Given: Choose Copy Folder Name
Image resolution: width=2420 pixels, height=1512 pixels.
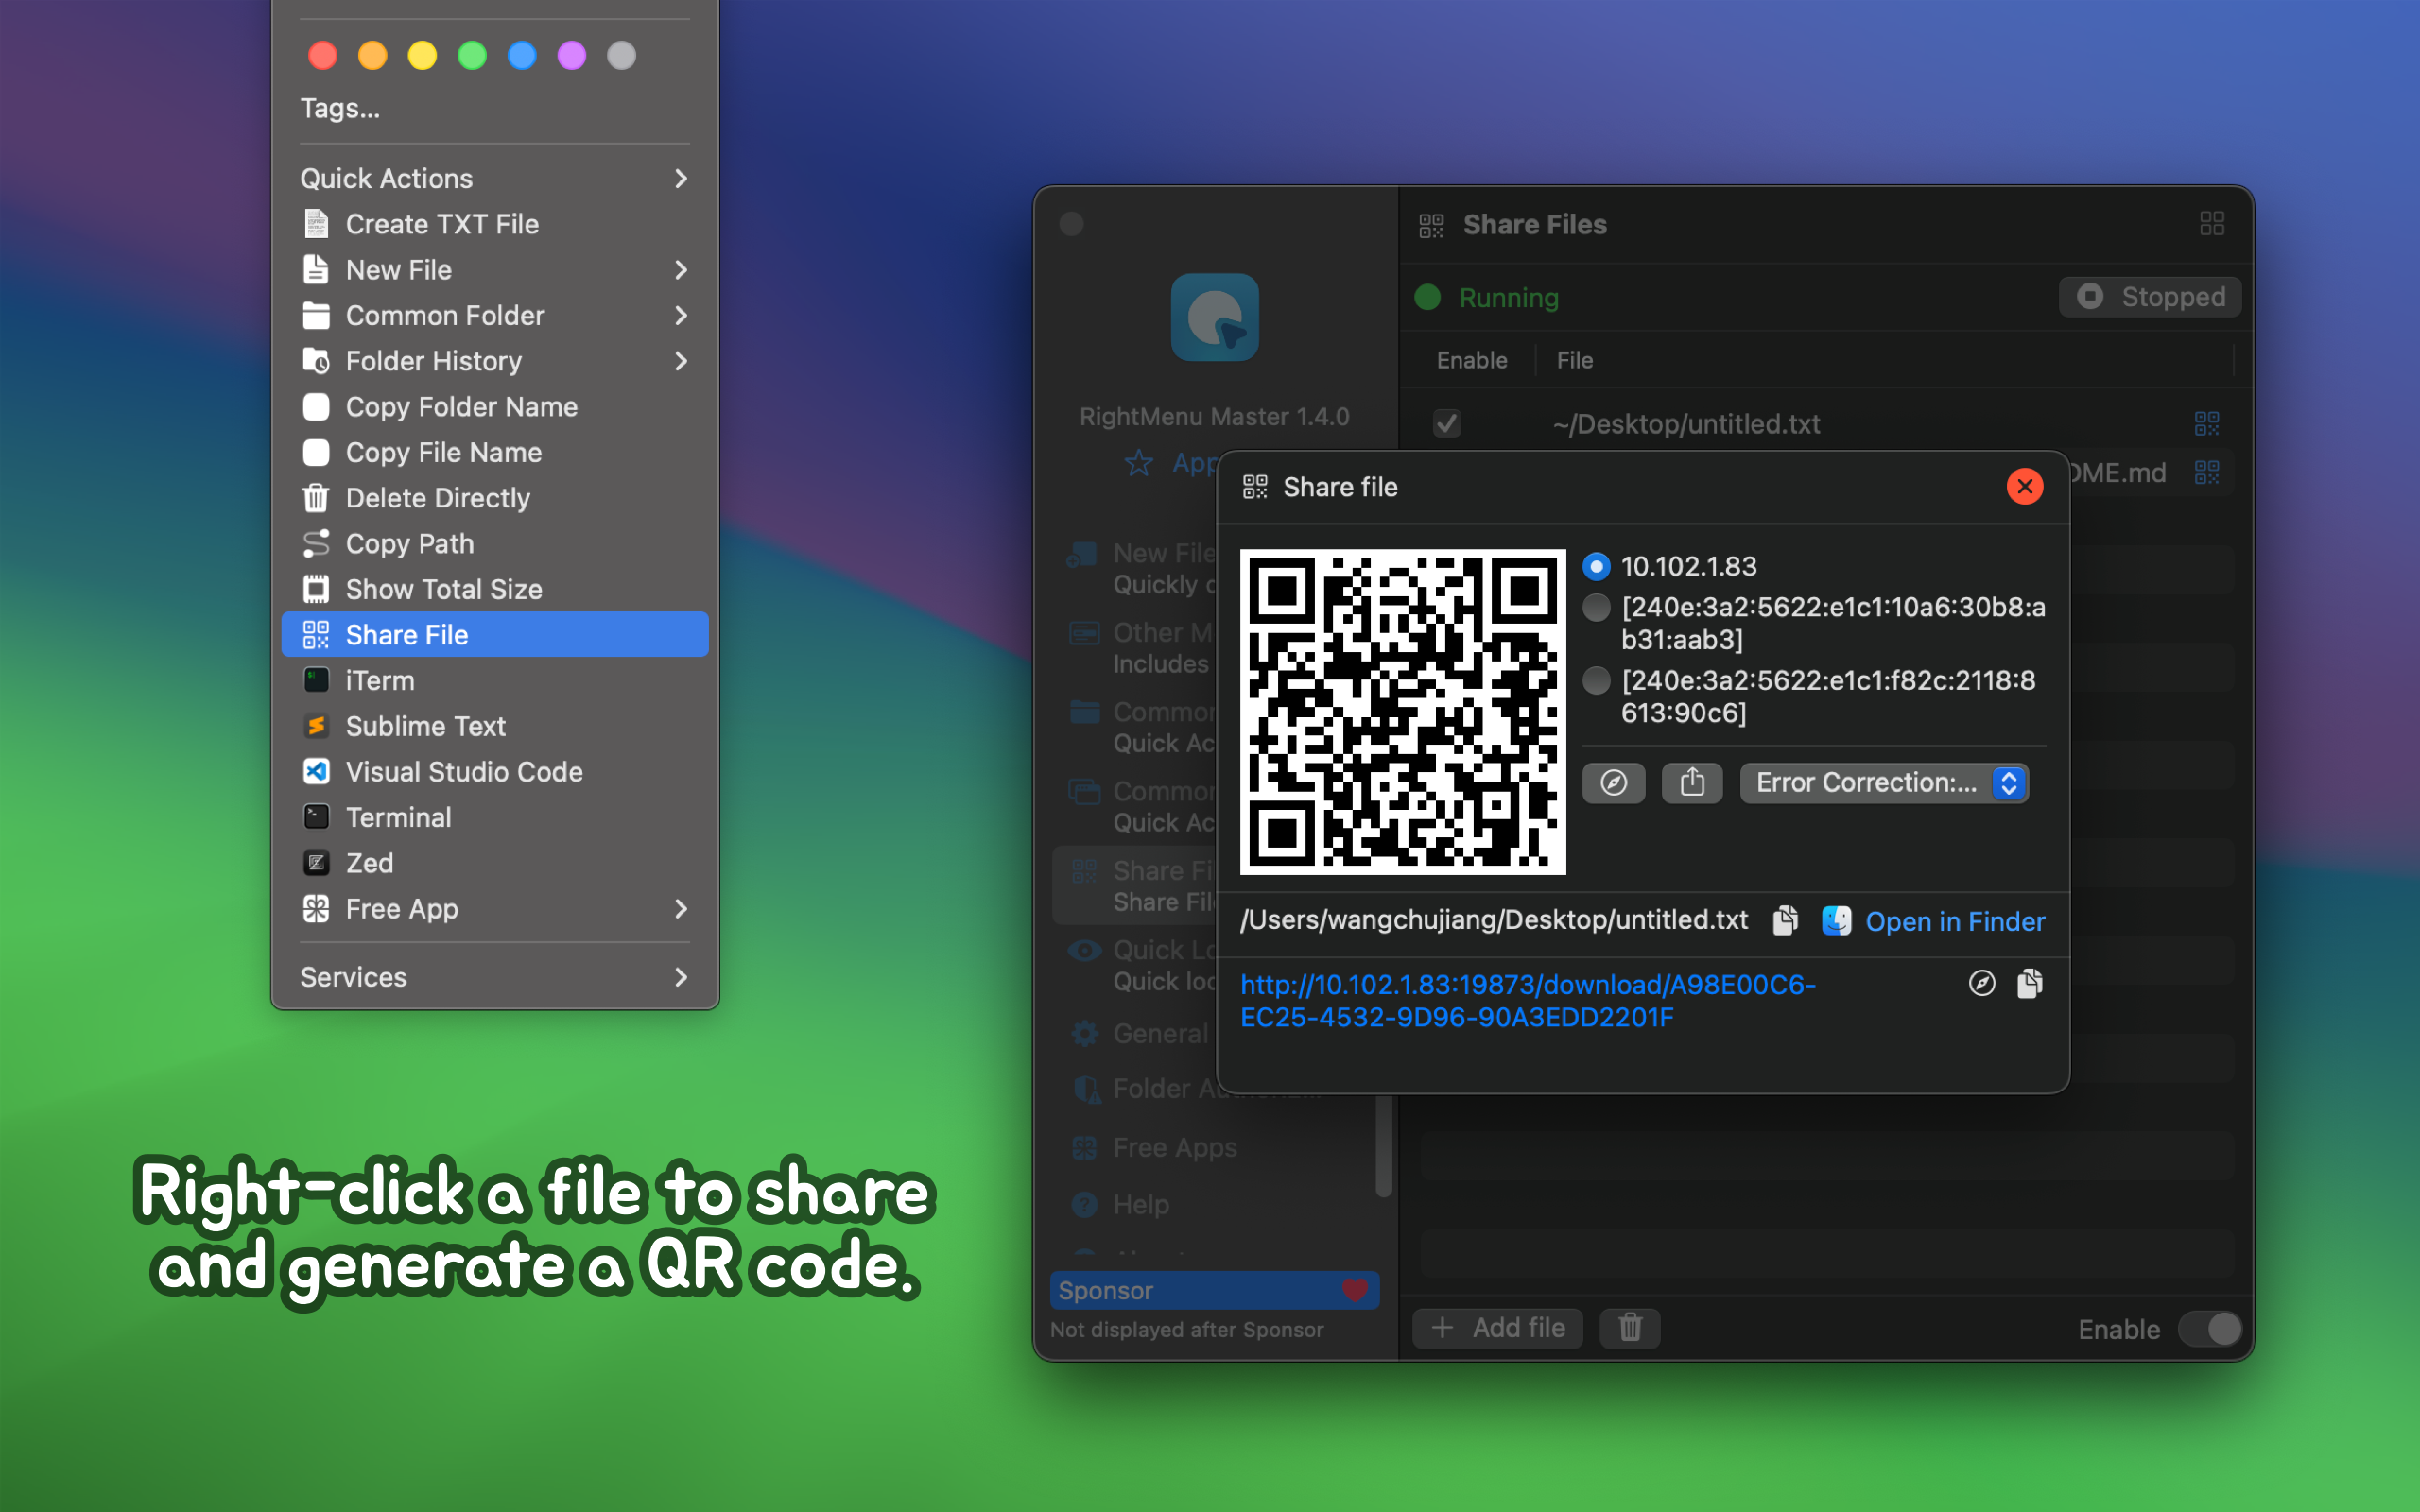Looking at the screenshot, I should click(495, 407).
